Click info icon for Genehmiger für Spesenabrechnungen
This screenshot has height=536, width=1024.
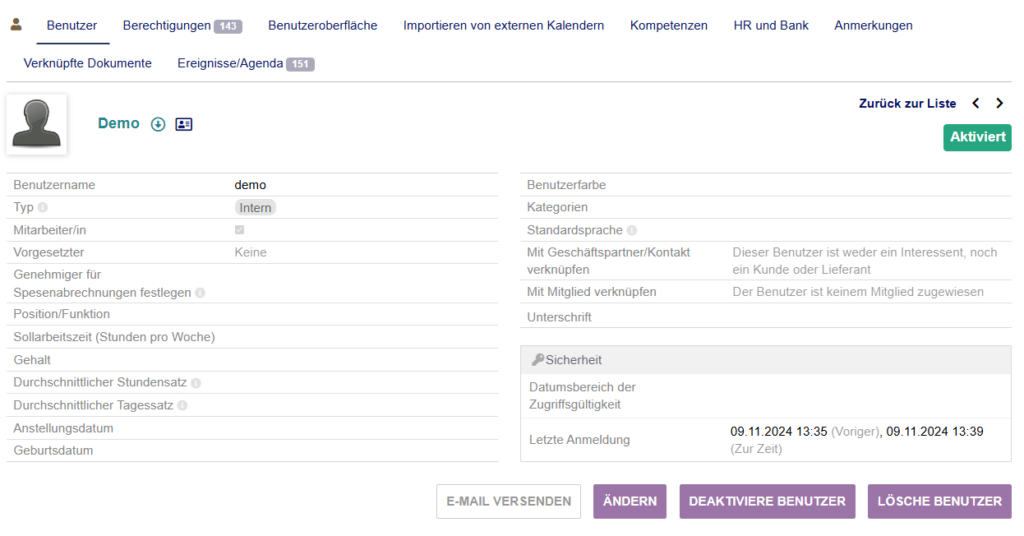coord(200,293)
